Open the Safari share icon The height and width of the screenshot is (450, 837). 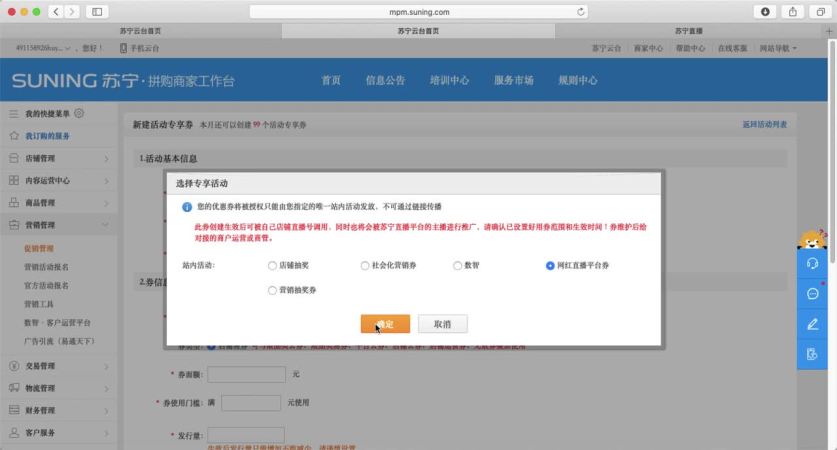[x=793, y=12]
